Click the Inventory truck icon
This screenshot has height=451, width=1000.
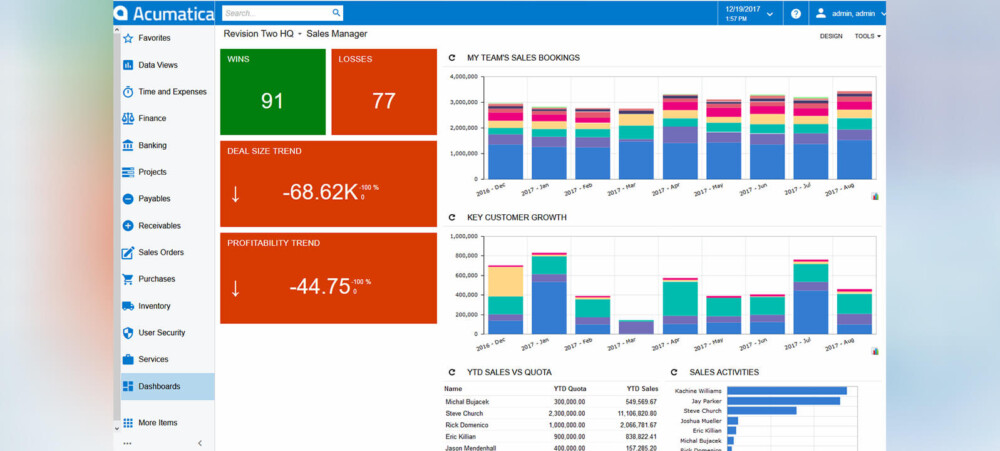[128, 306]
